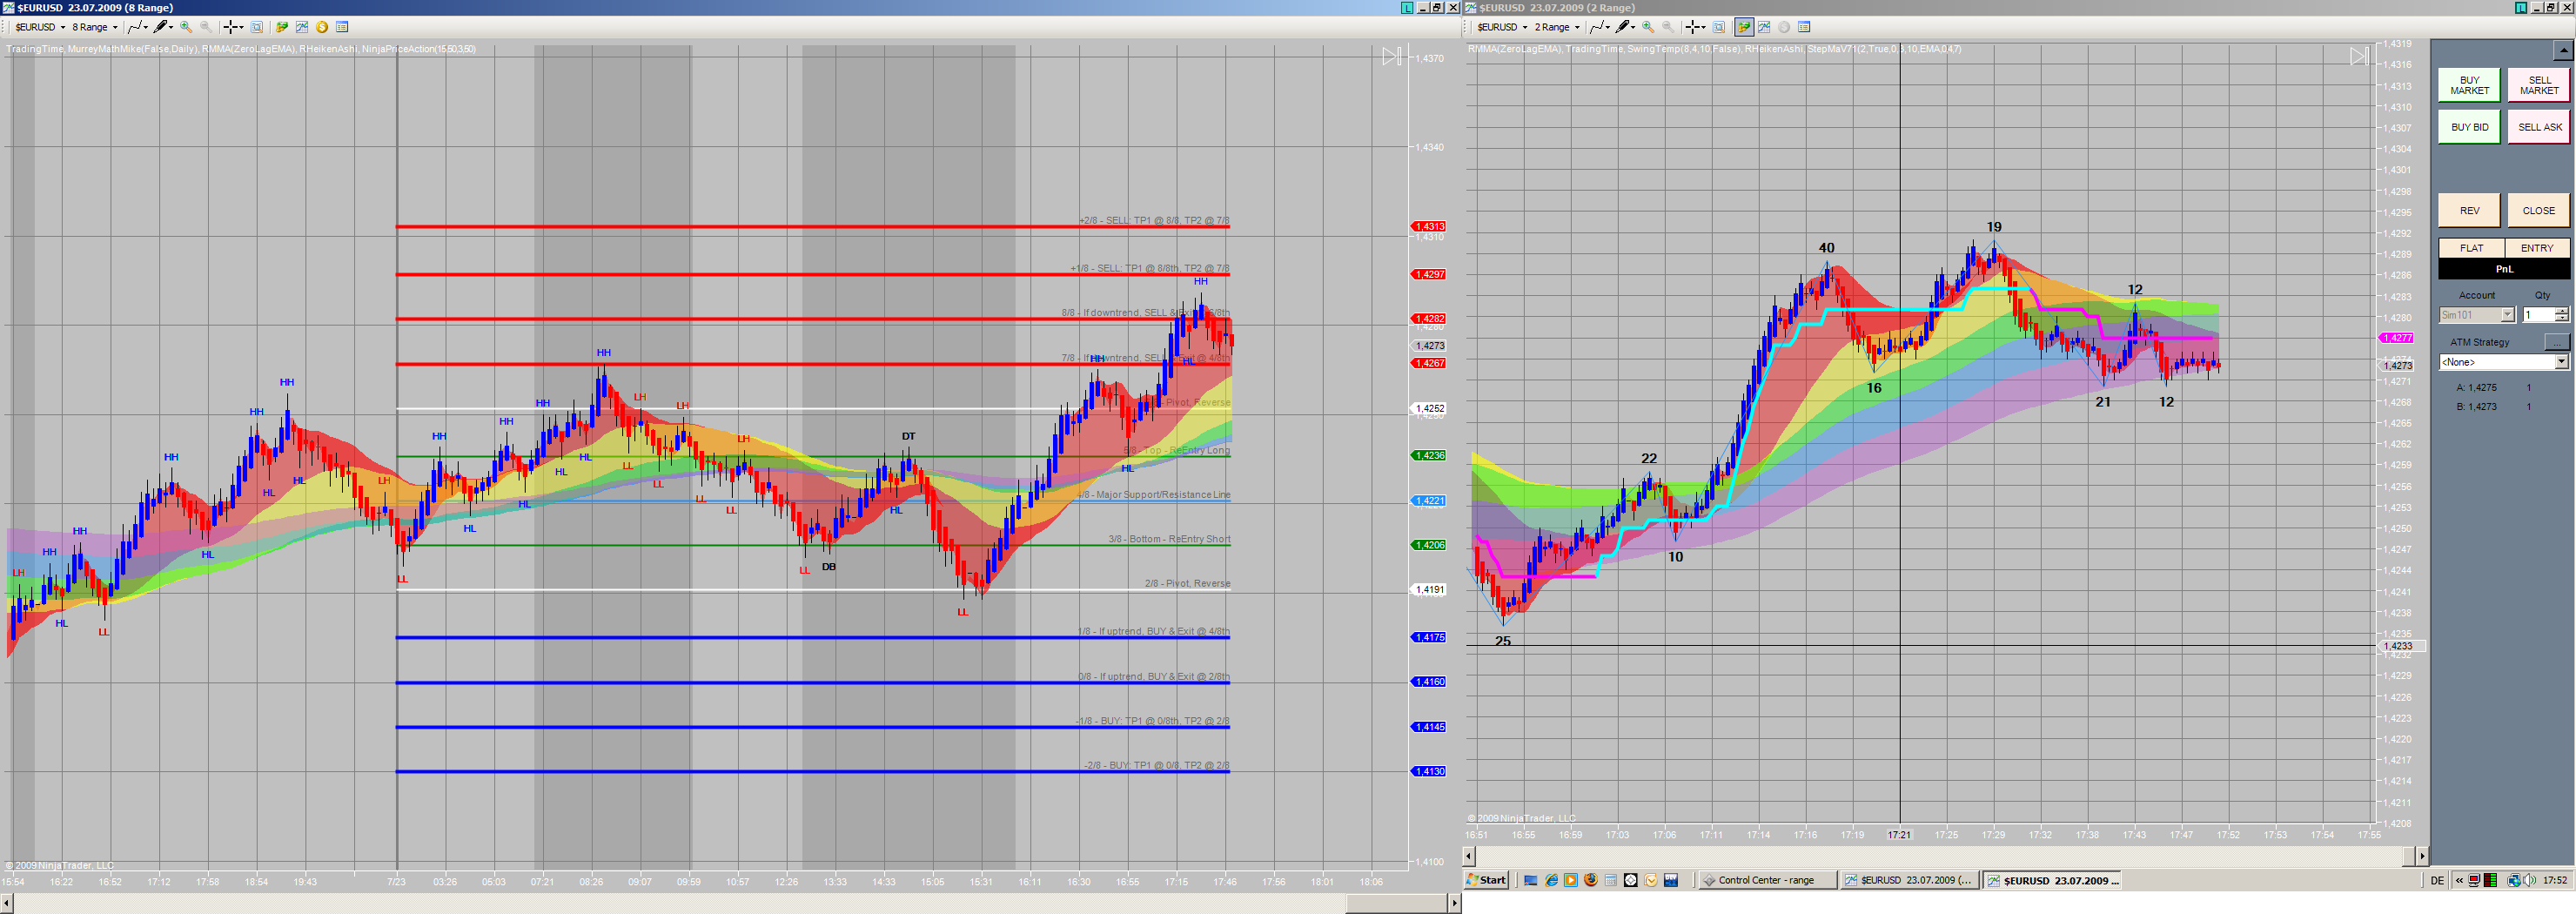This screenshot has height=914, width=2576.
Task: Toggle Chart Trader icon in the 8 Range chart
Action: (282, 27)
